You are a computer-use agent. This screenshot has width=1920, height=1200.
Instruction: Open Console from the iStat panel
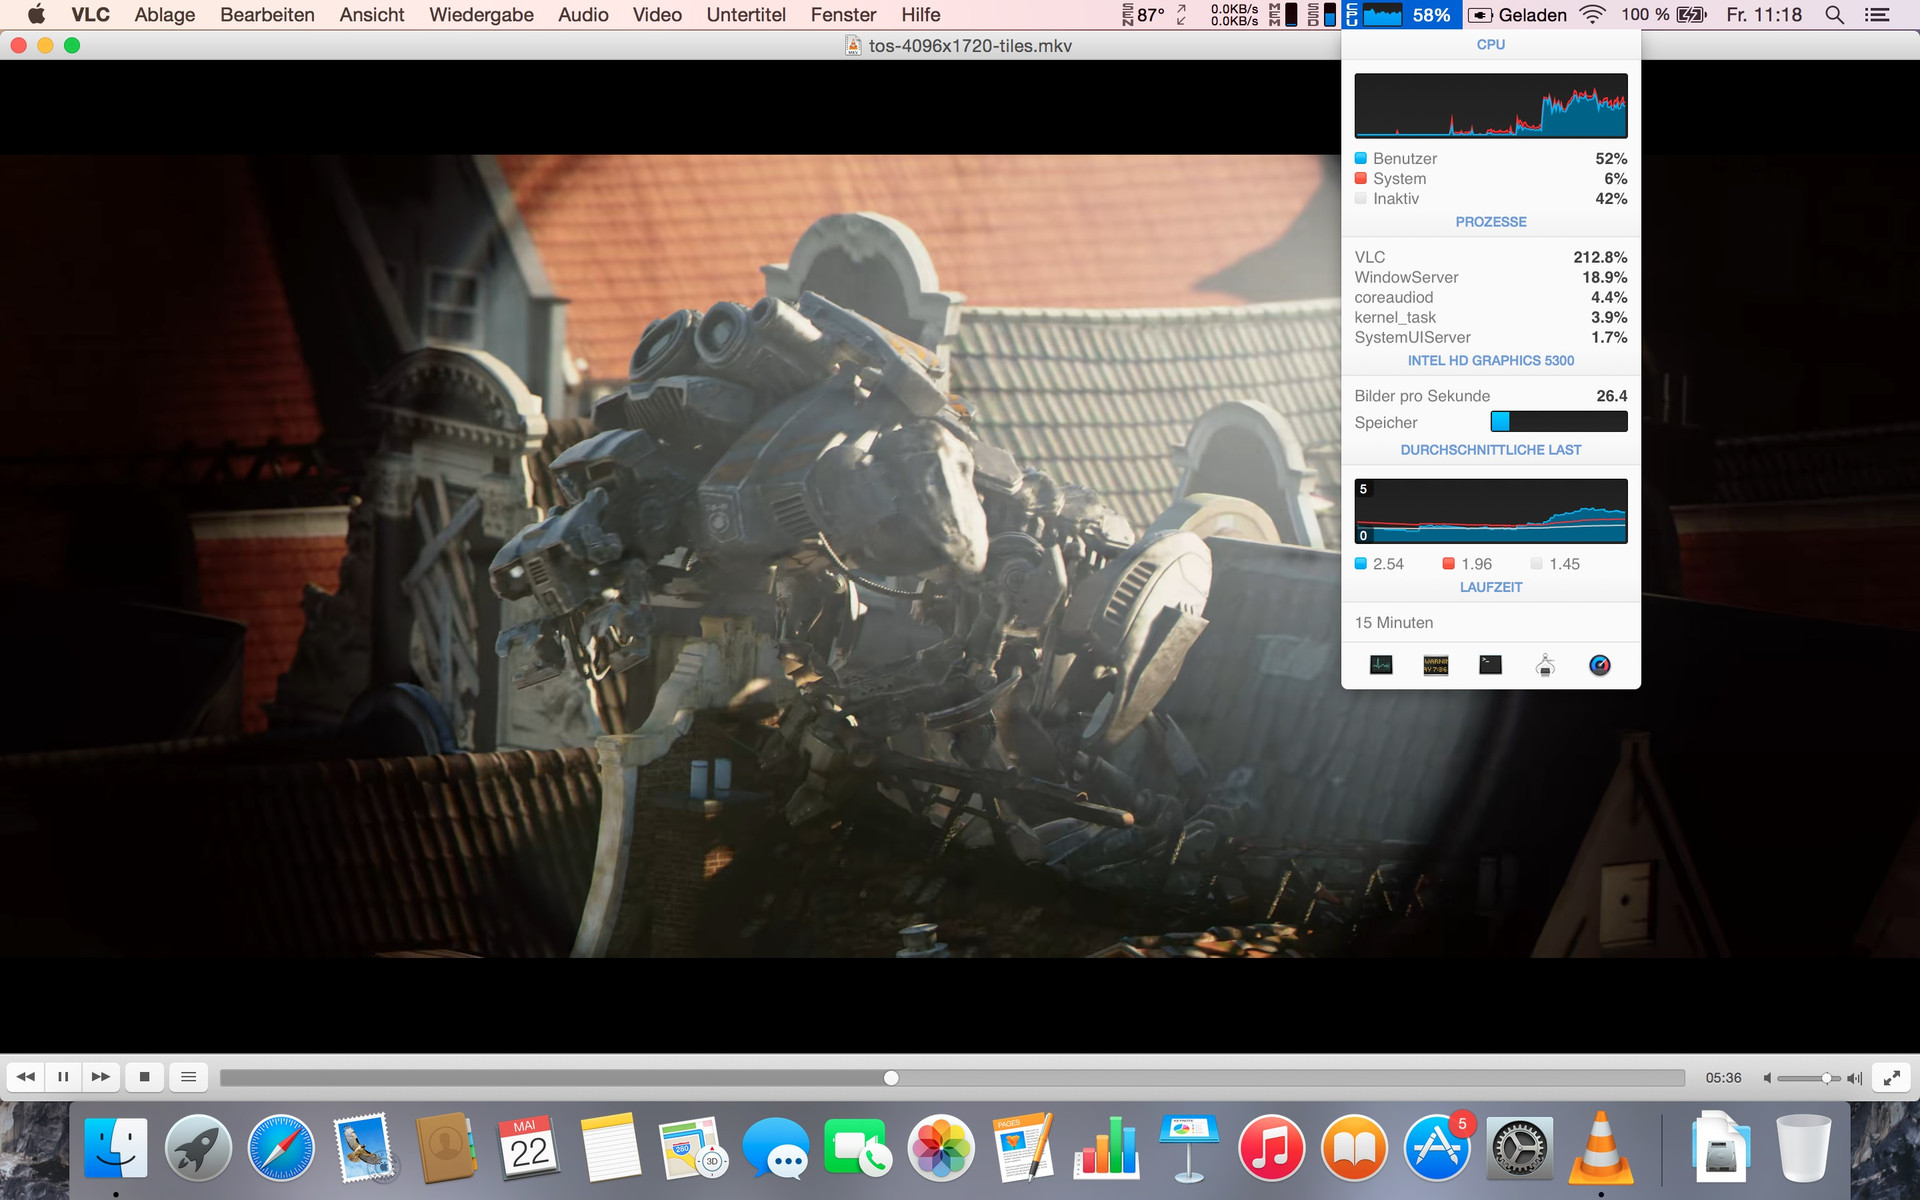tap(1435, 665)
